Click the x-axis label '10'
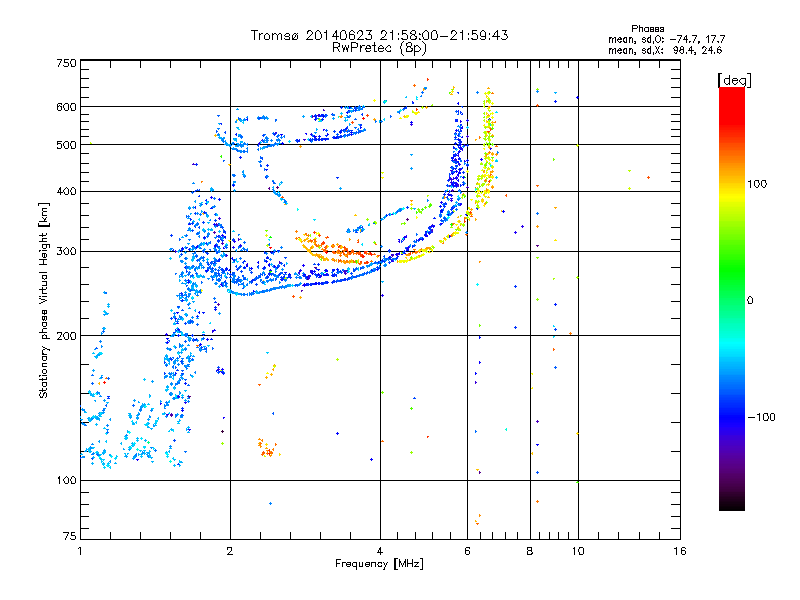800x600 pixels. (x=578, y=551)
